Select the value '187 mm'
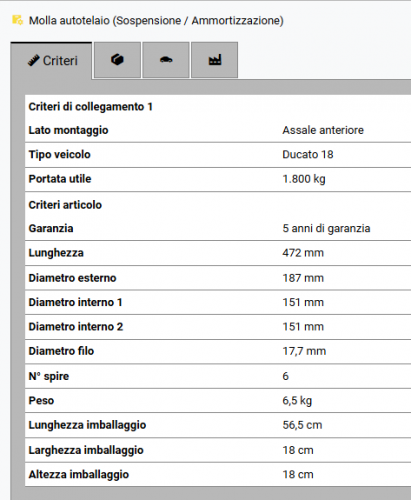Screen dimensions: 411x500 click(303, 278)
